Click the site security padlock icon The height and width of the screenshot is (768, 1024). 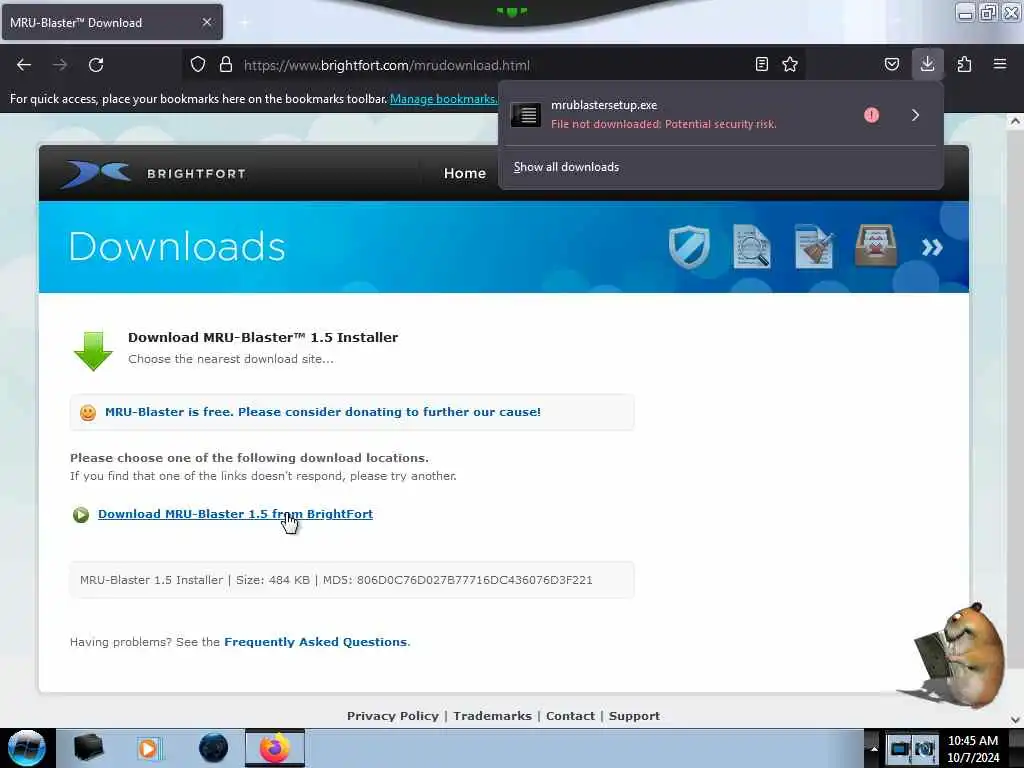tap(226, 65)
